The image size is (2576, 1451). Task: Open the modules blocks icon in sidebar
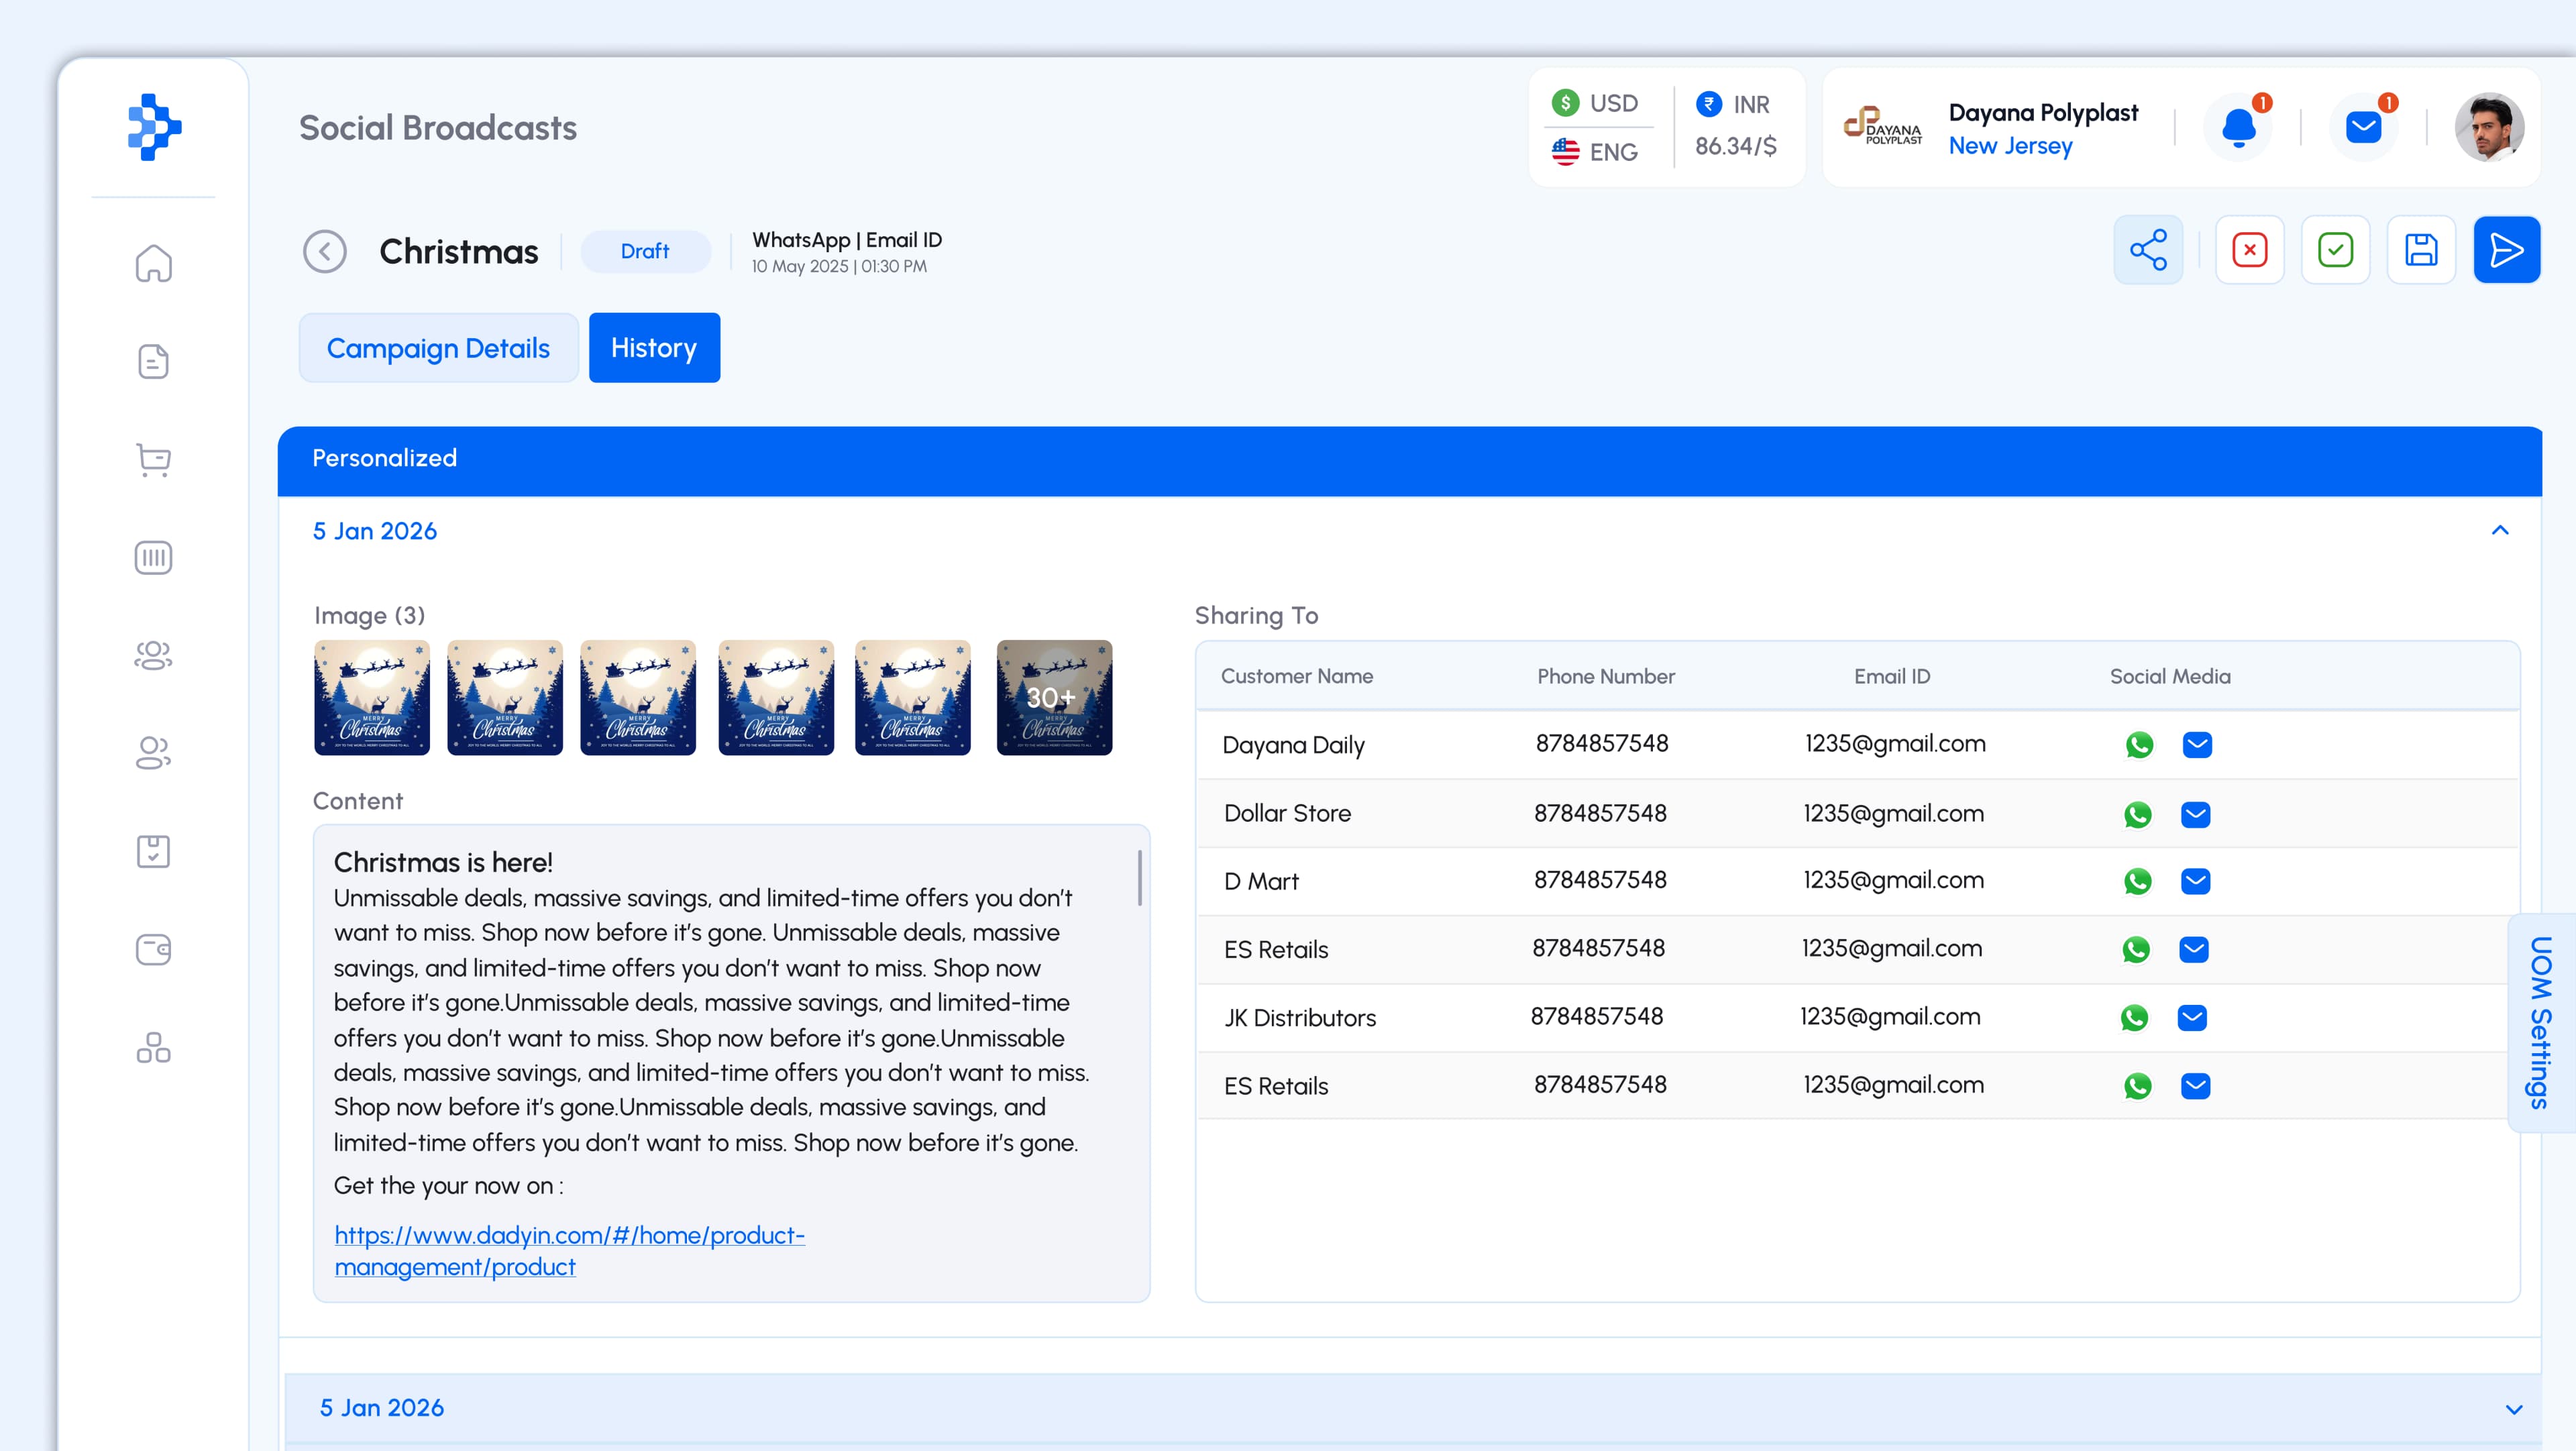(x=153, y=1047)
